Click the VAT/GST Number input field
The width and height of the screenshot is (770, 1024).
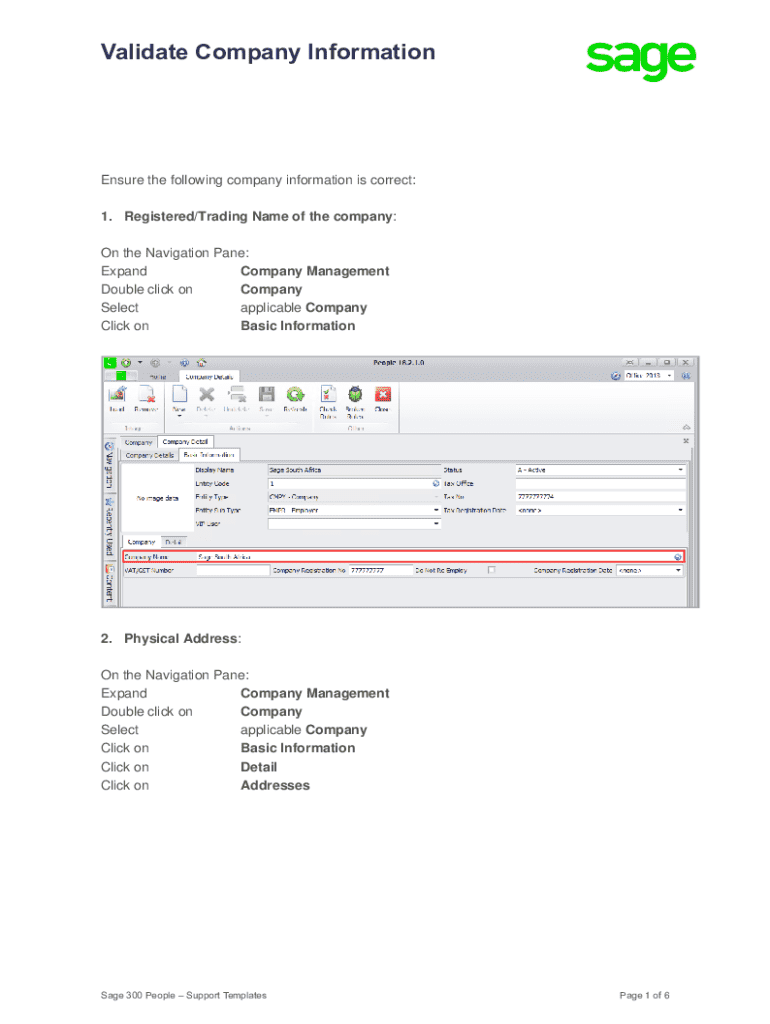coord(232,570)
